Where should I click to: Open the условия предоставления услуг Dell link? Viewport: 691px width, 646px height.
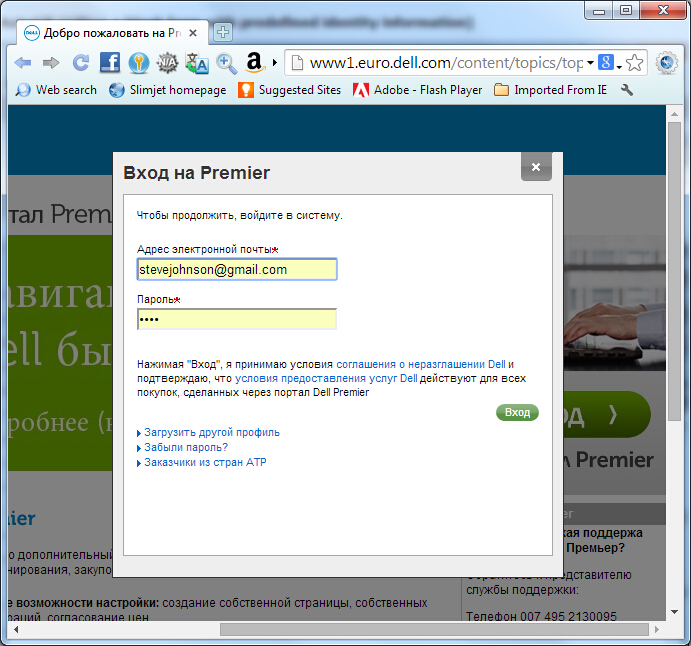tap(326, 379)
